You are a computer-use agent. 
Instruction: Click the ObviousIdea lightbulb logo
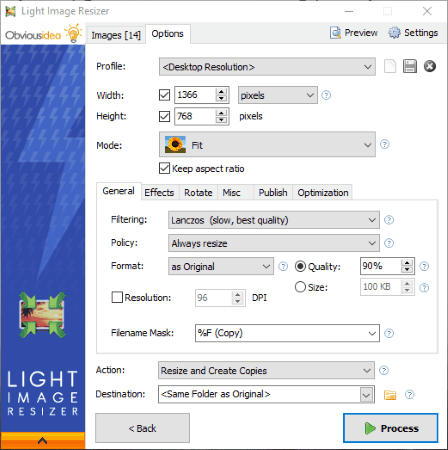pos(43,34)
